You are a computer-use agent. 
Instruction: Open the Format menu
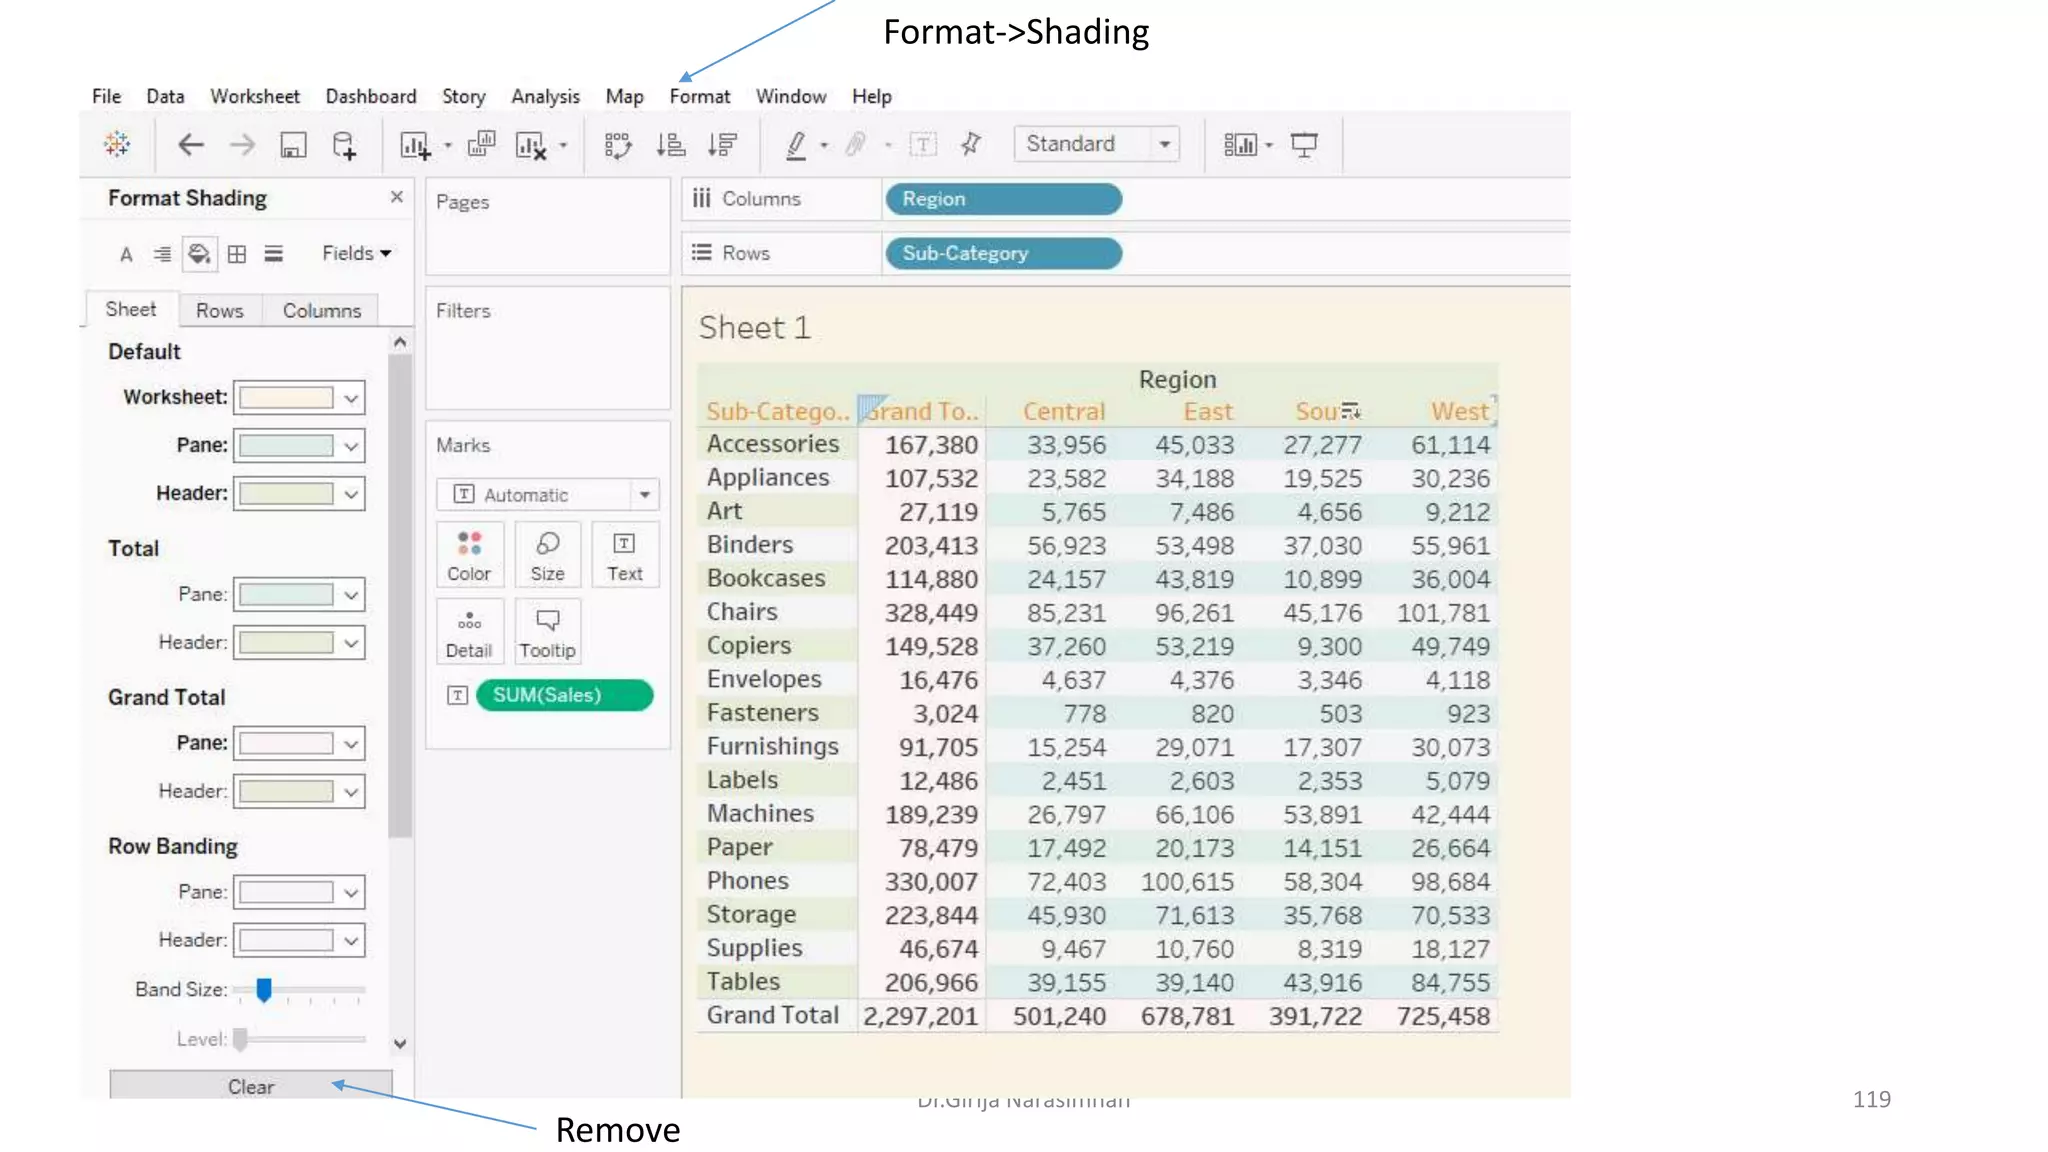pyautogui.click(x=699, y=97)
